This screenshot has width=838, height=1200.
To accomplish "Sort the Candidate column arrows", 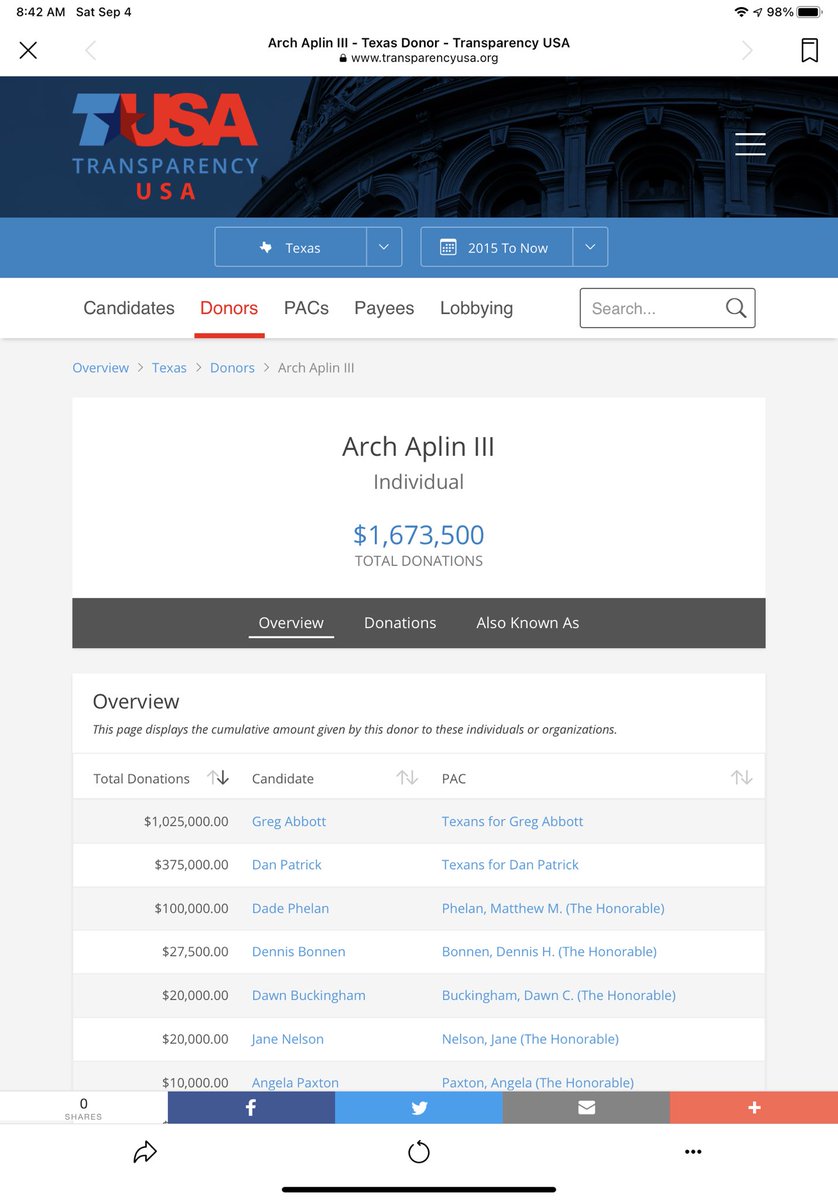I will 407,778.
